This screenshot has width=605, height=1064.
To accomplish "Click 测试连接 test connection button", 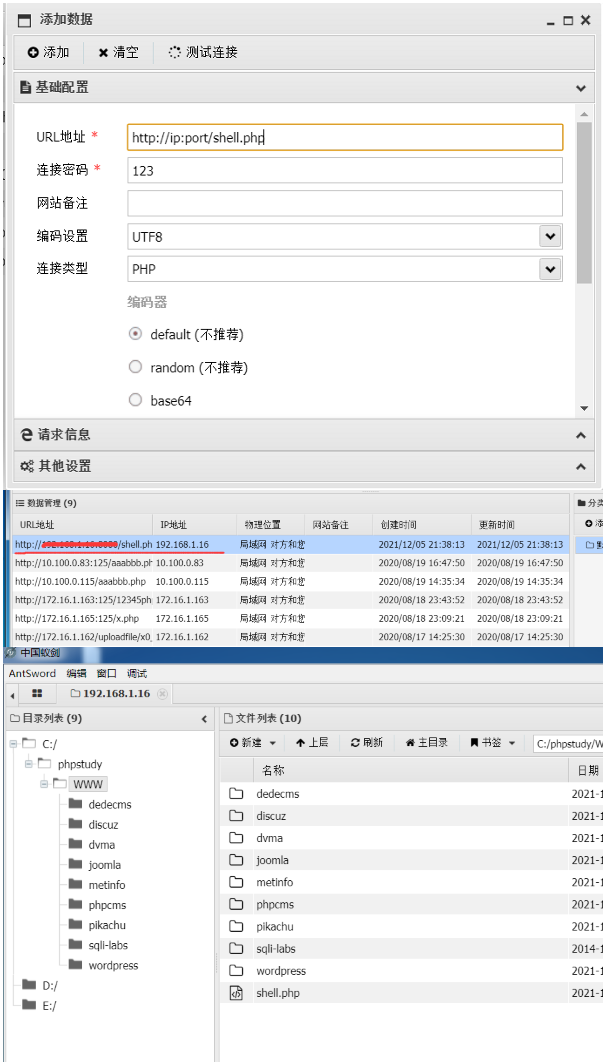I will (203, 52).
